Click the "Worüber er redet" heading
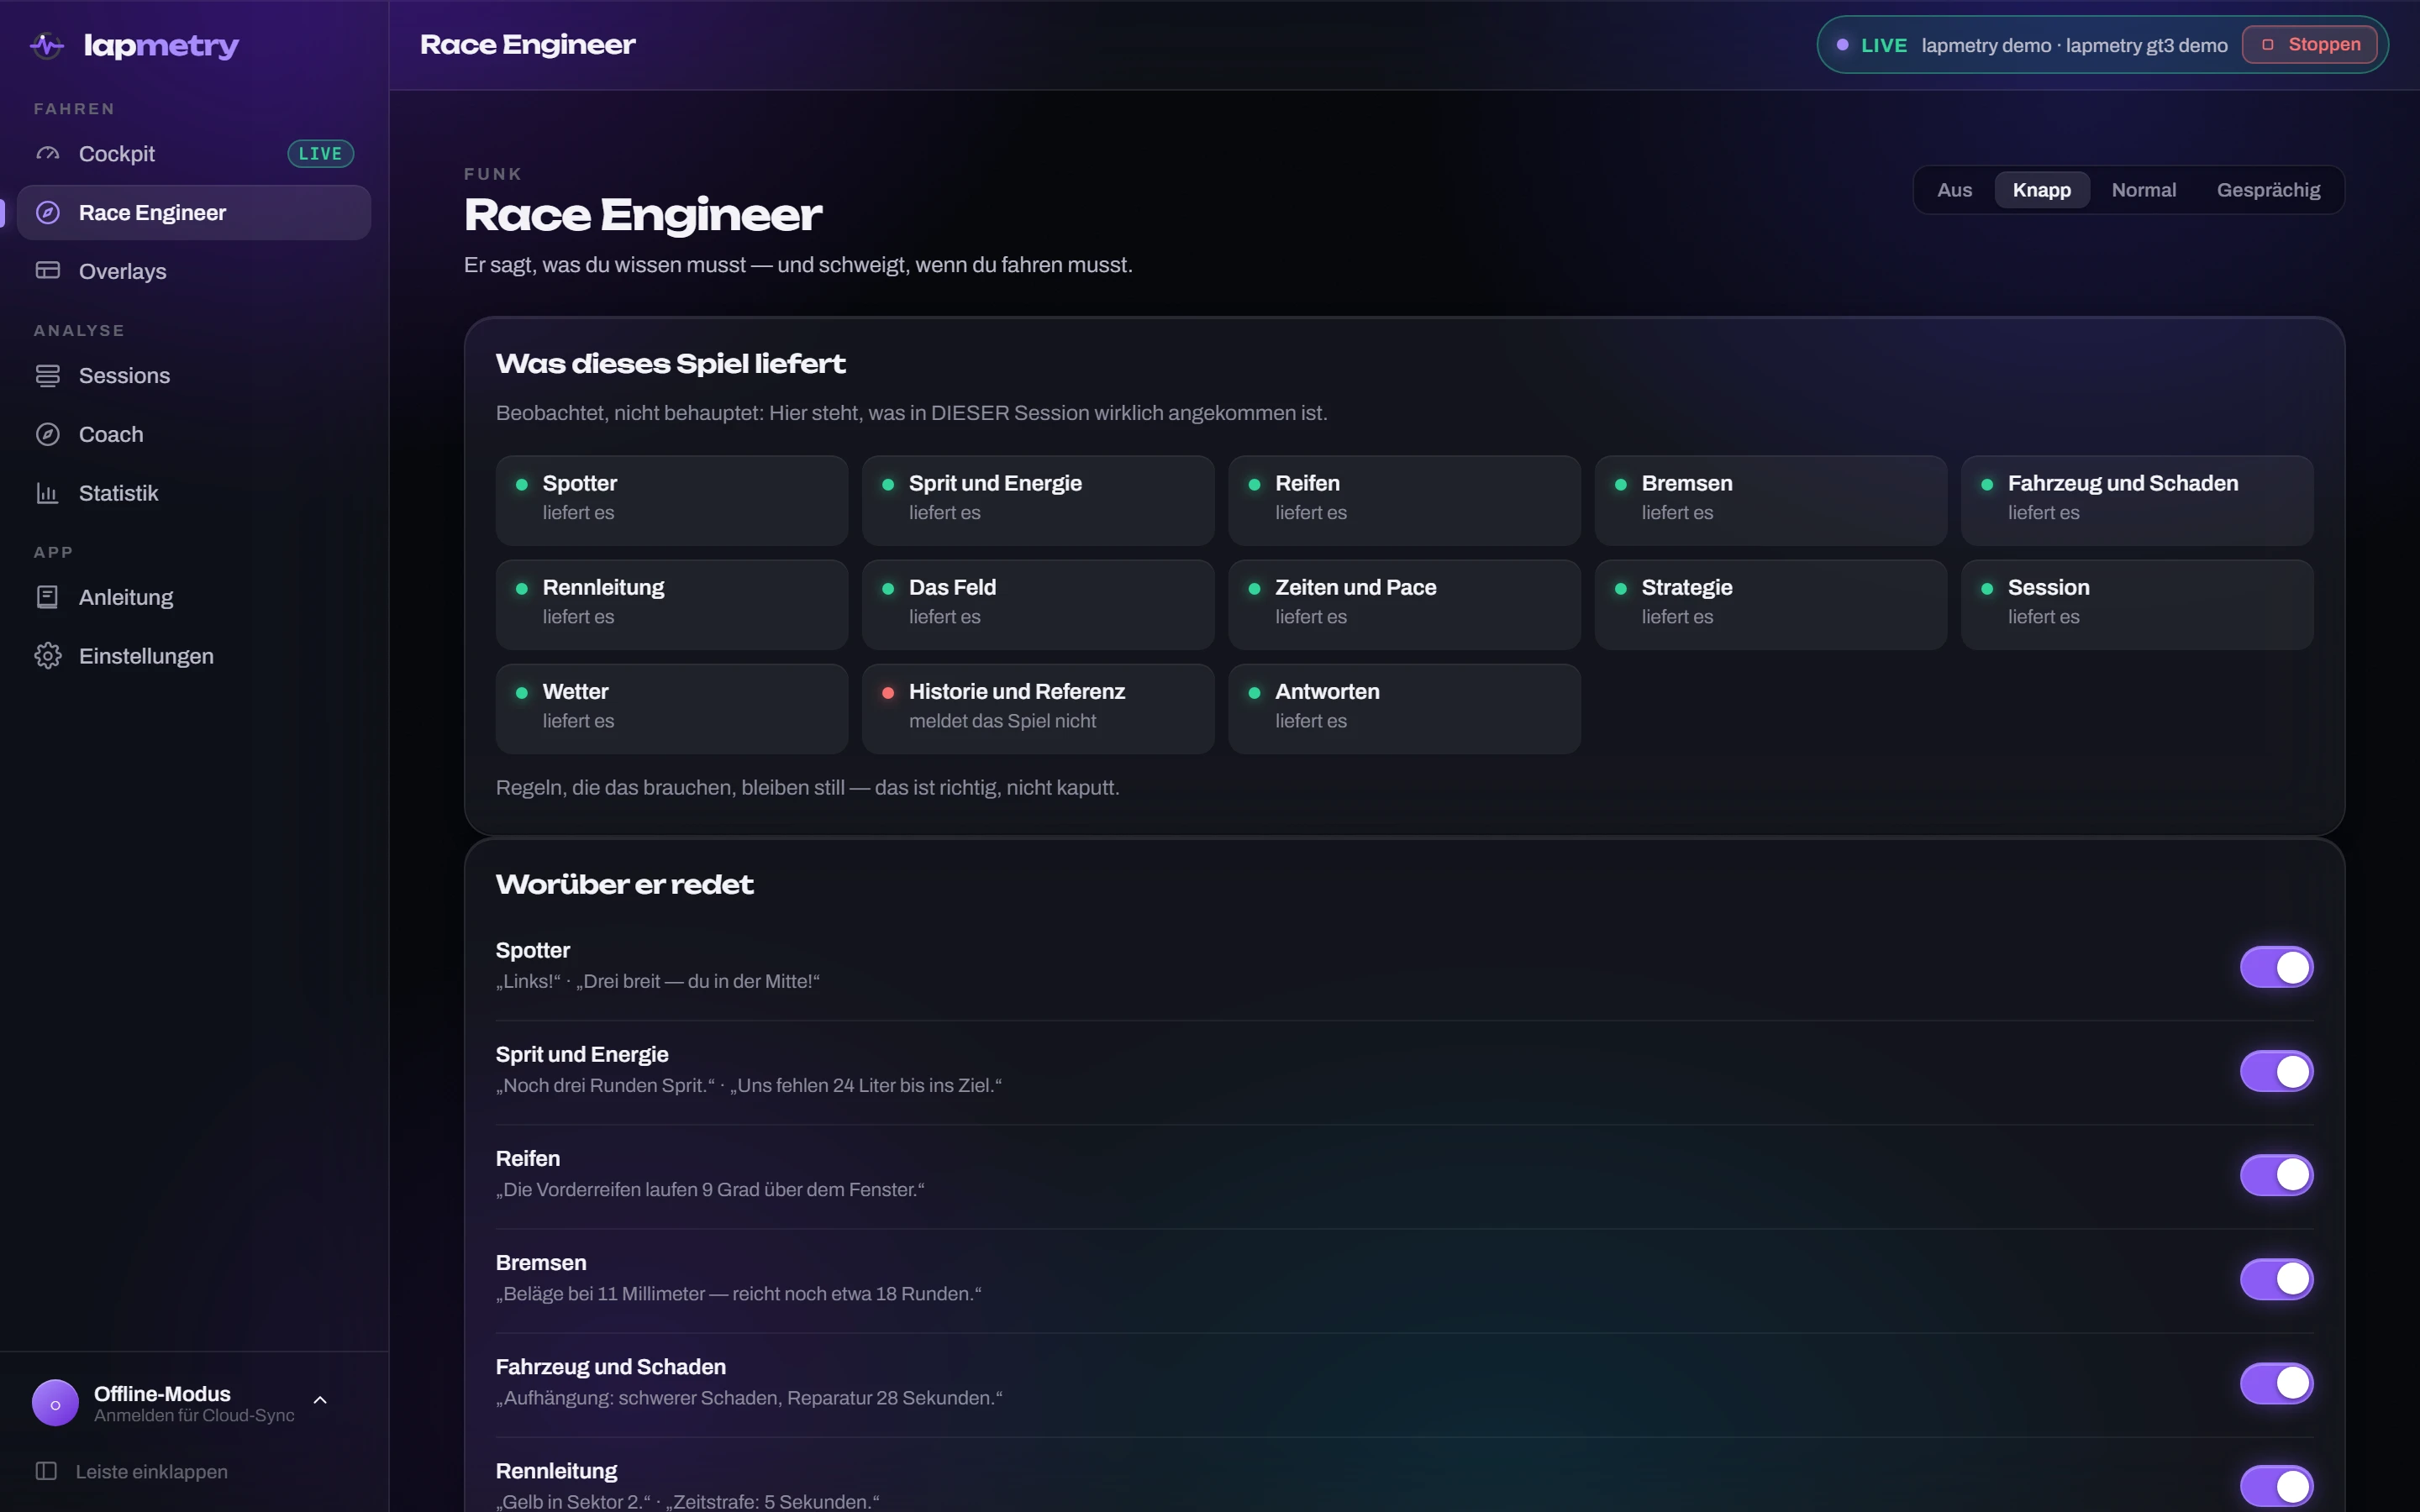2420x1512 pixels. click(624, 884)
